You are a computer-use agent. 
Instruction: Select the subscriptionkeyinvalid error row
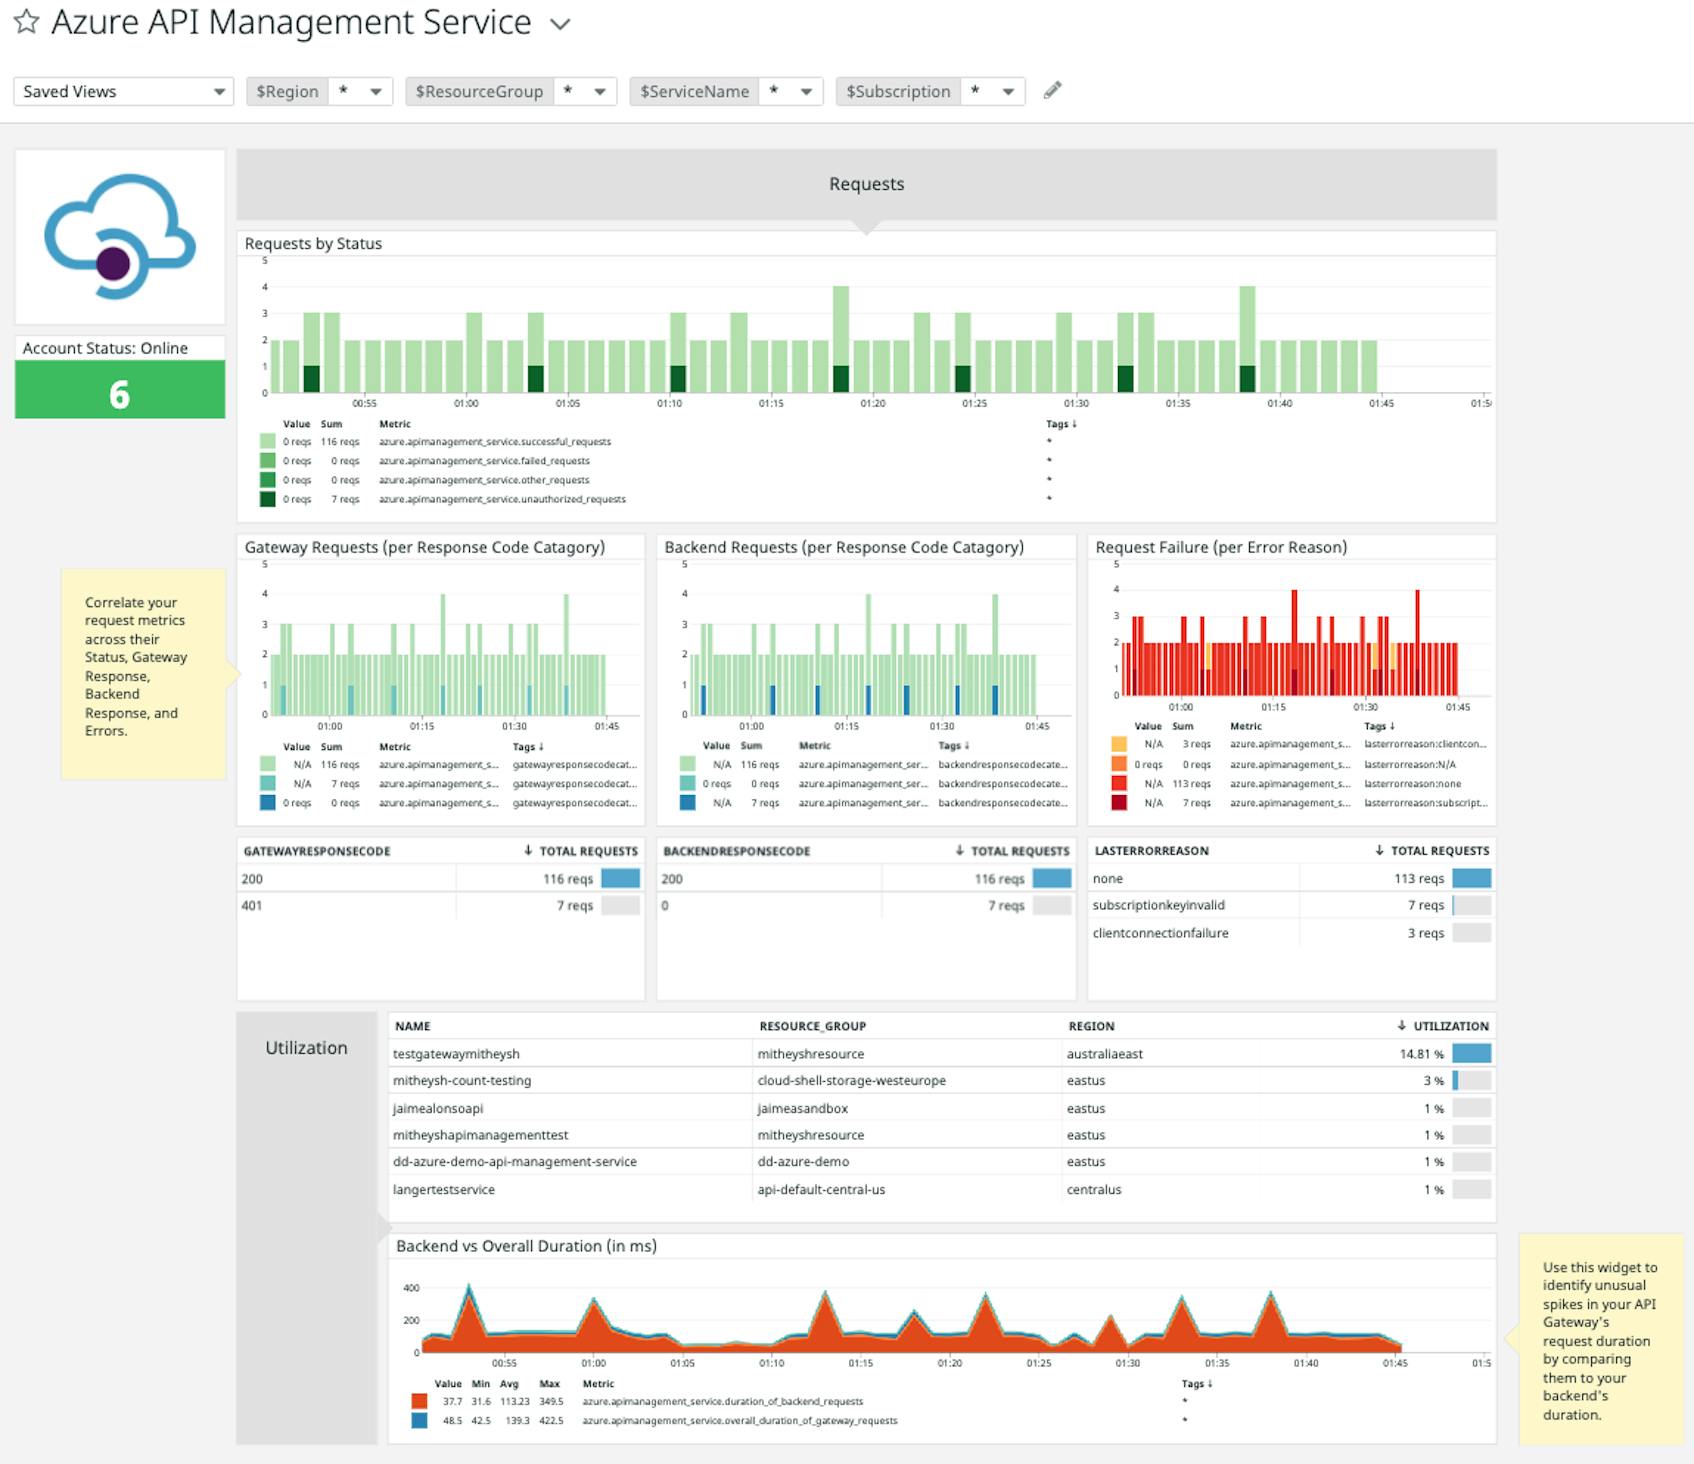1160,905
